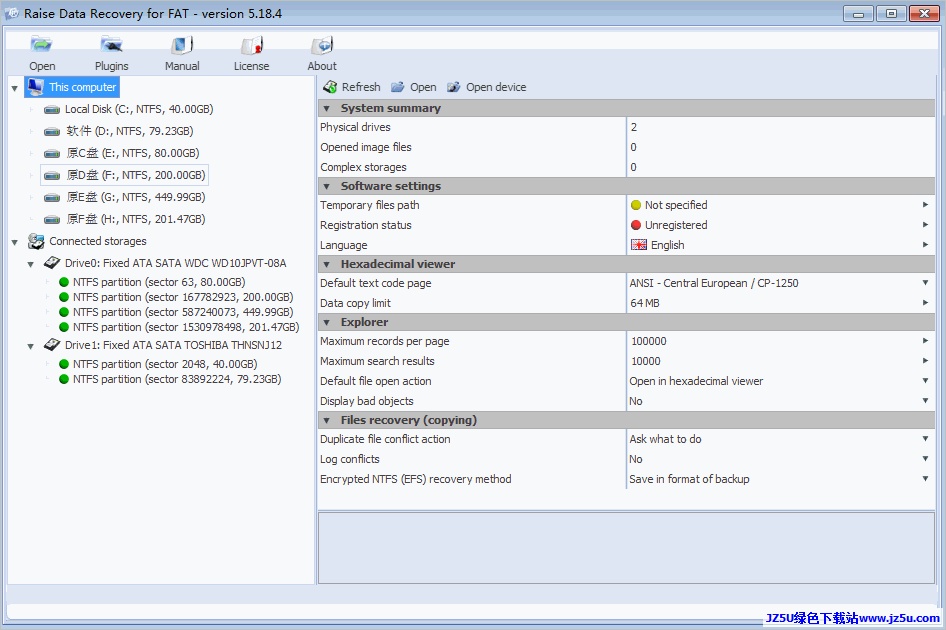The width and height of the screenshot is (946, 630).
Task: Click the F: NTFS 200.00GB drive icon
Action: point(52,176)
